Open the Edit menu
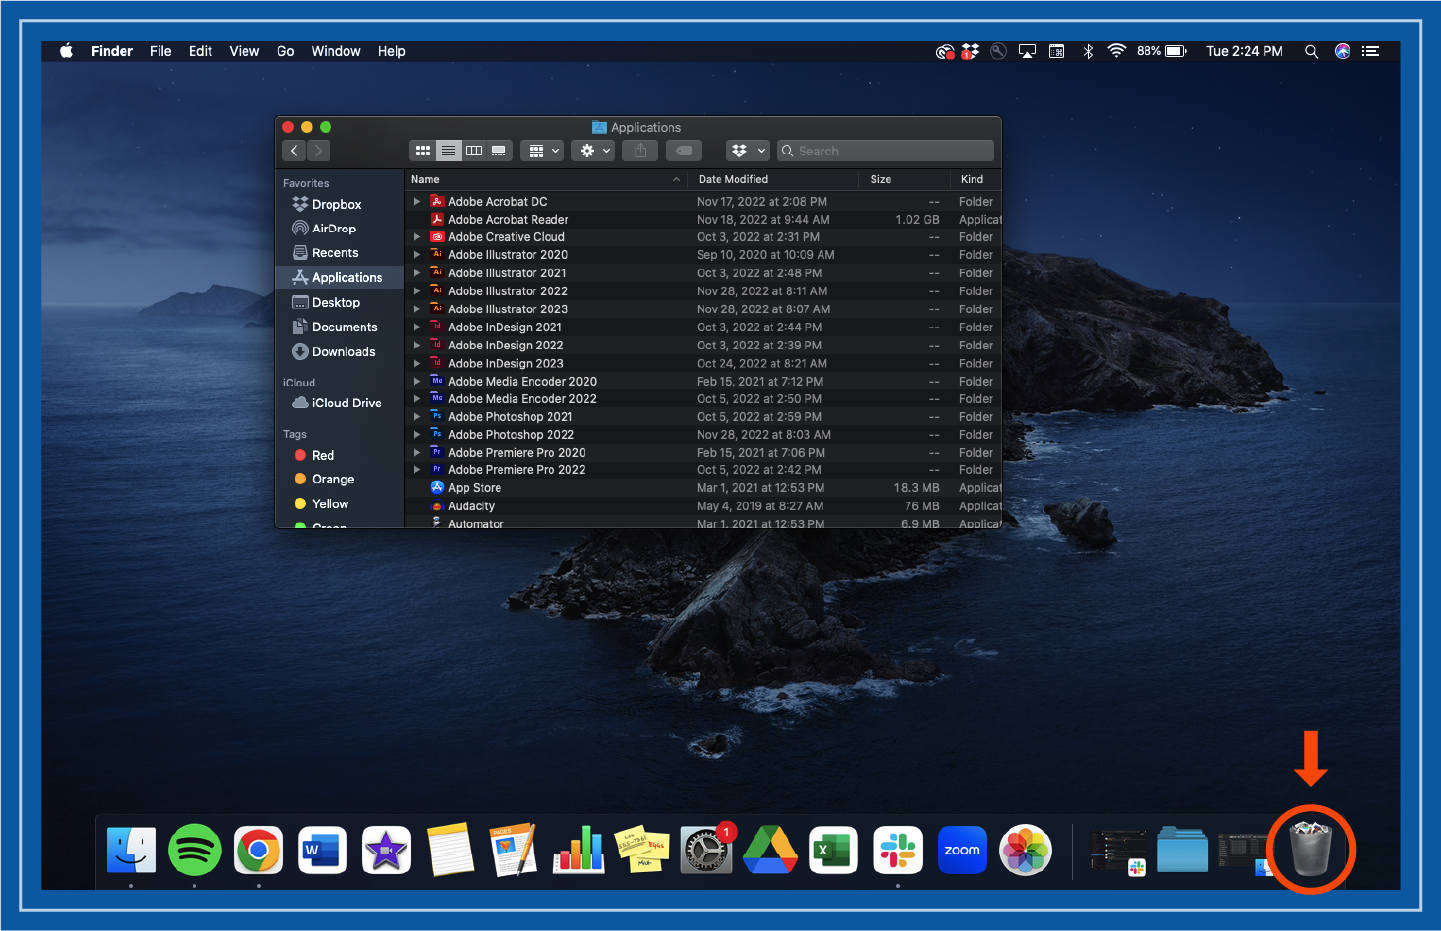Screen dimensions: 1441x931 pos(200,51)
